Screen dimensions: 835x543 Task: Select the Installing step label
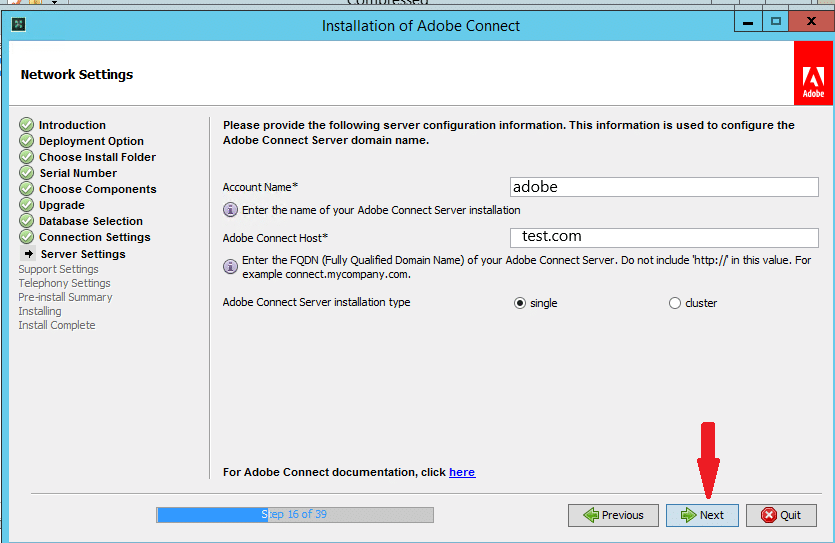coord(40,311)
